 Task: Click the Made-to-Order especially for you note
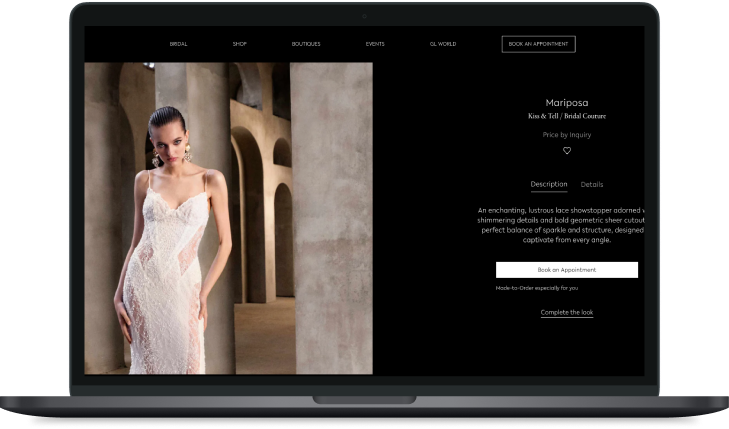[x=537, y=288]
